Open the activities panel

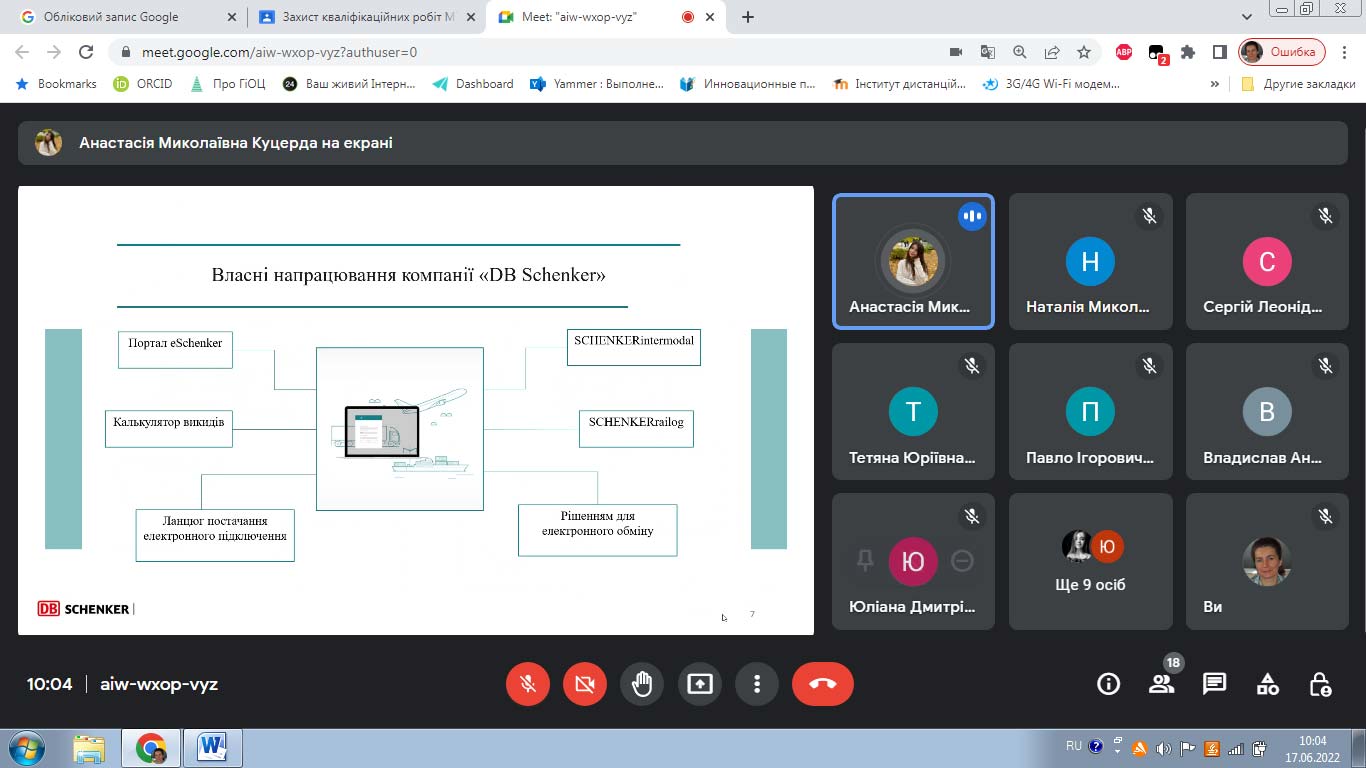tap(1267, 684)
